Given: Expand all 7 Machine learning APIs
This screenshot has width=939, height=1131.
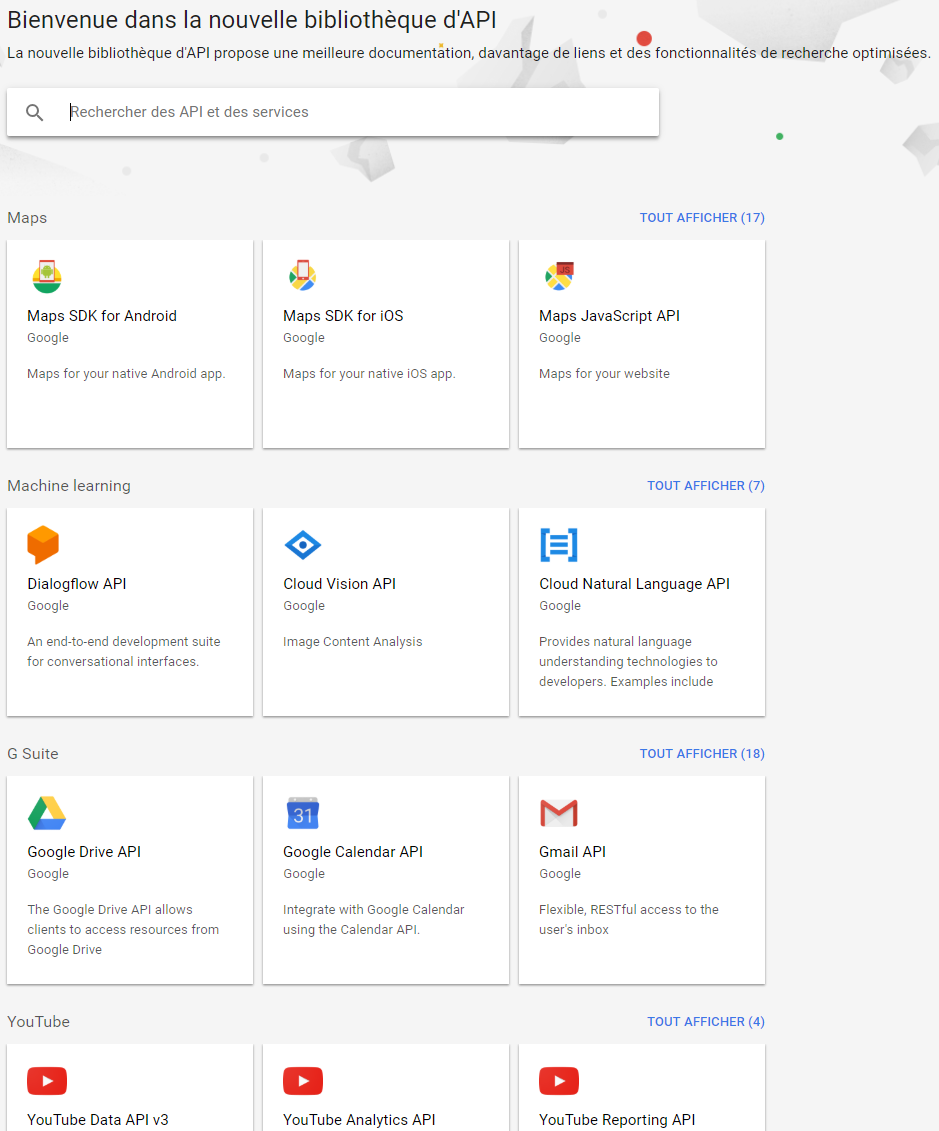Looking at the screenshot, I should (x=705, y=486).
